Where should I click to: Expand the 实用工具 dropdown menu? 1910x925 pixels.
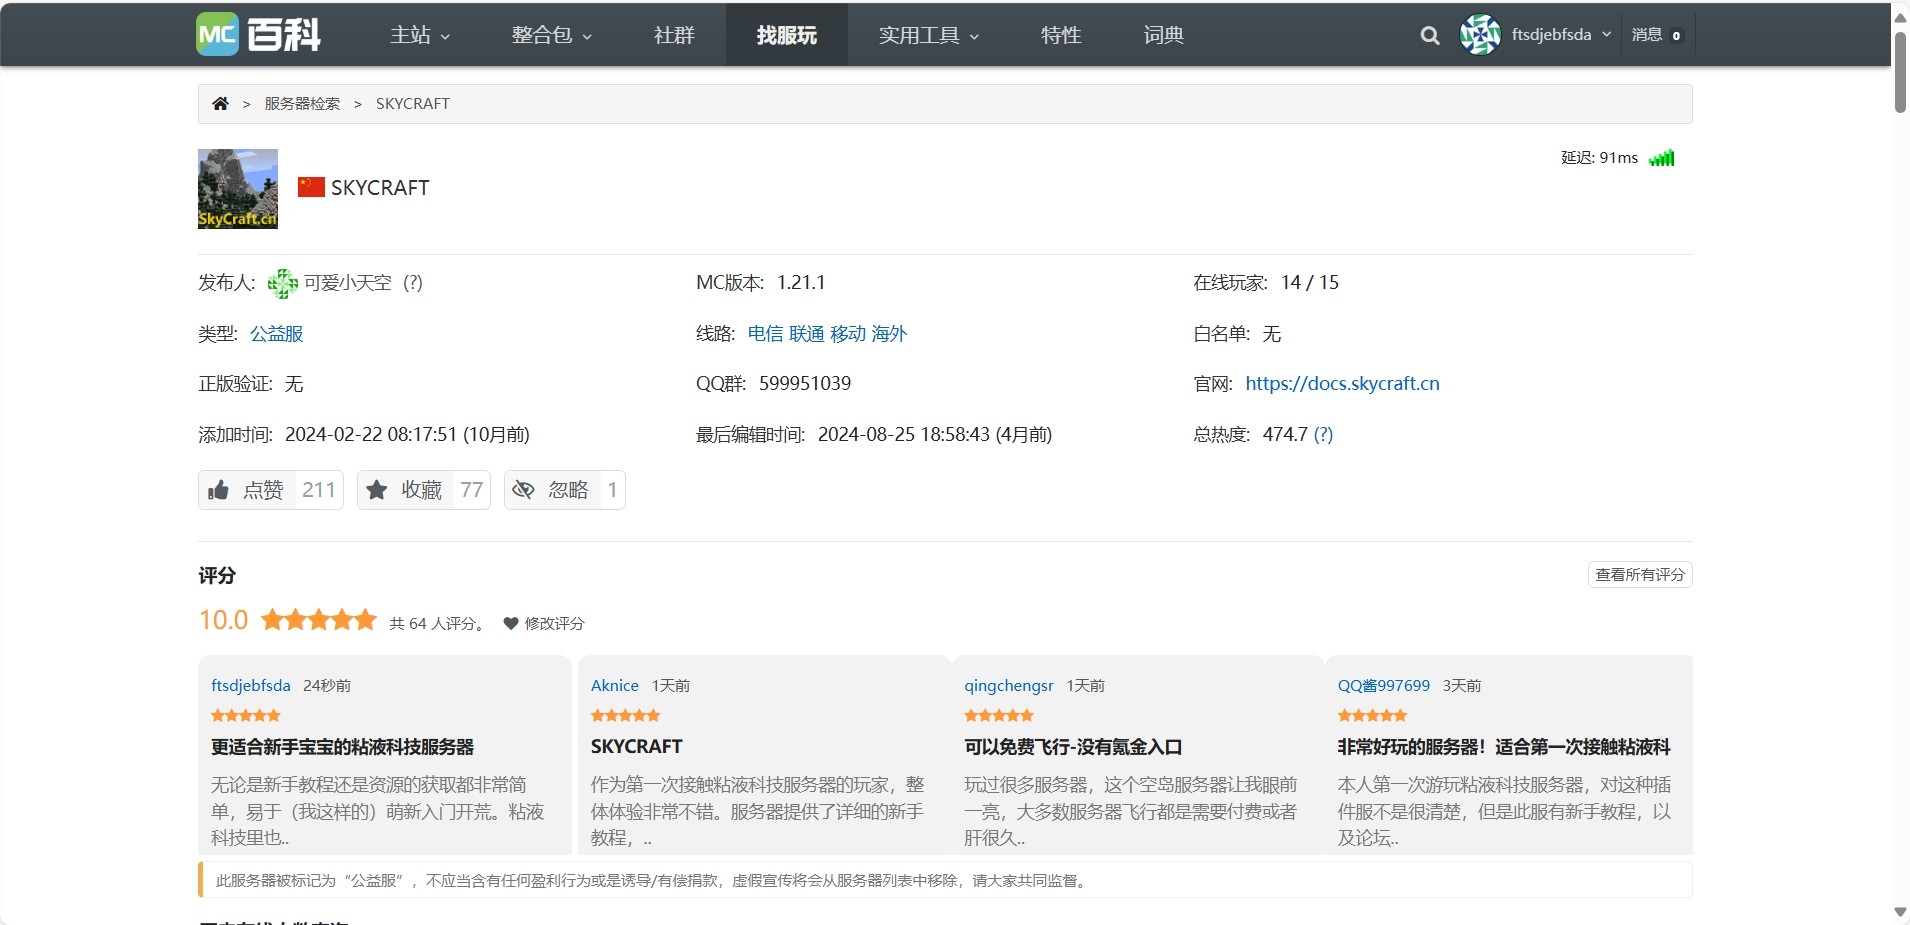(x=929, y=35)
